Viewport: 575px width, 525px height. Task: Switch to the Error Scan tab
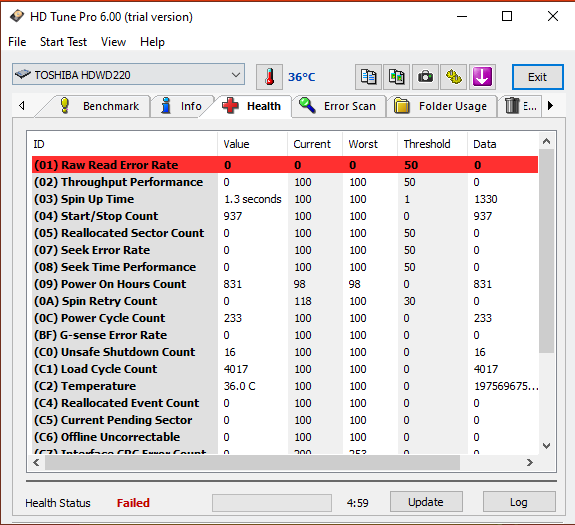[x=338, y=106]
